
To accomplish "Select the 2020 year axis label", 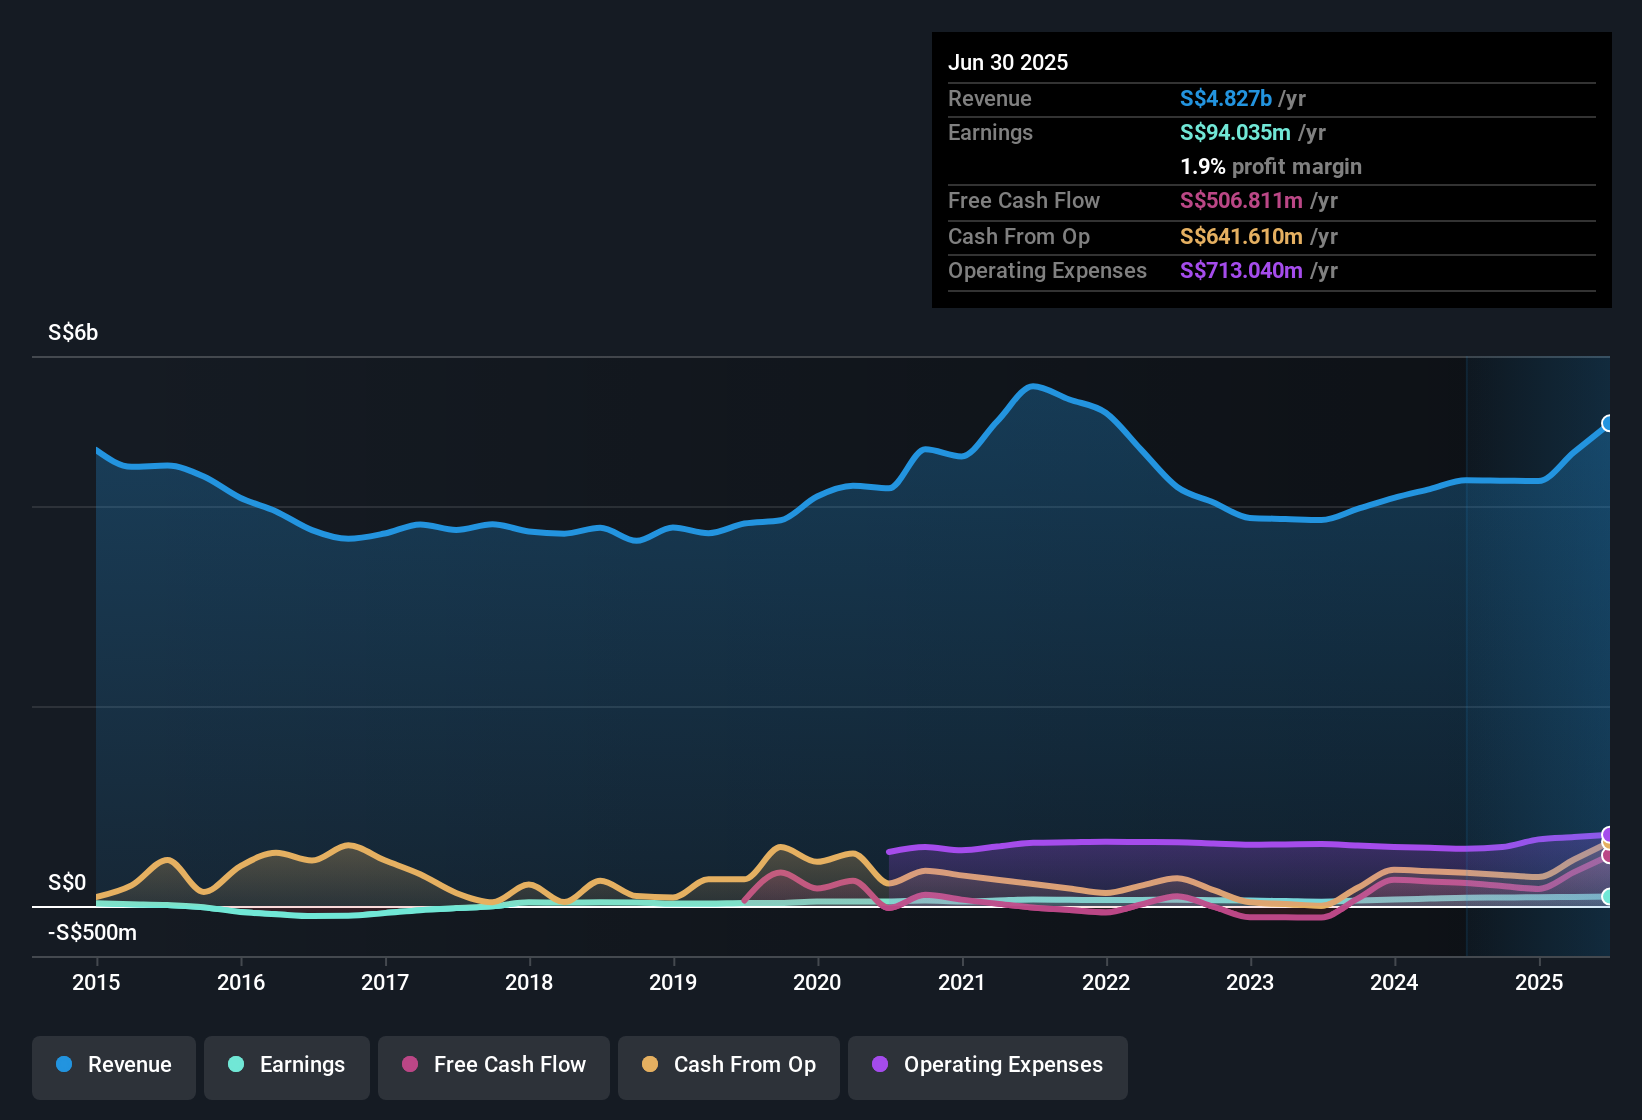I will (817, 982).
